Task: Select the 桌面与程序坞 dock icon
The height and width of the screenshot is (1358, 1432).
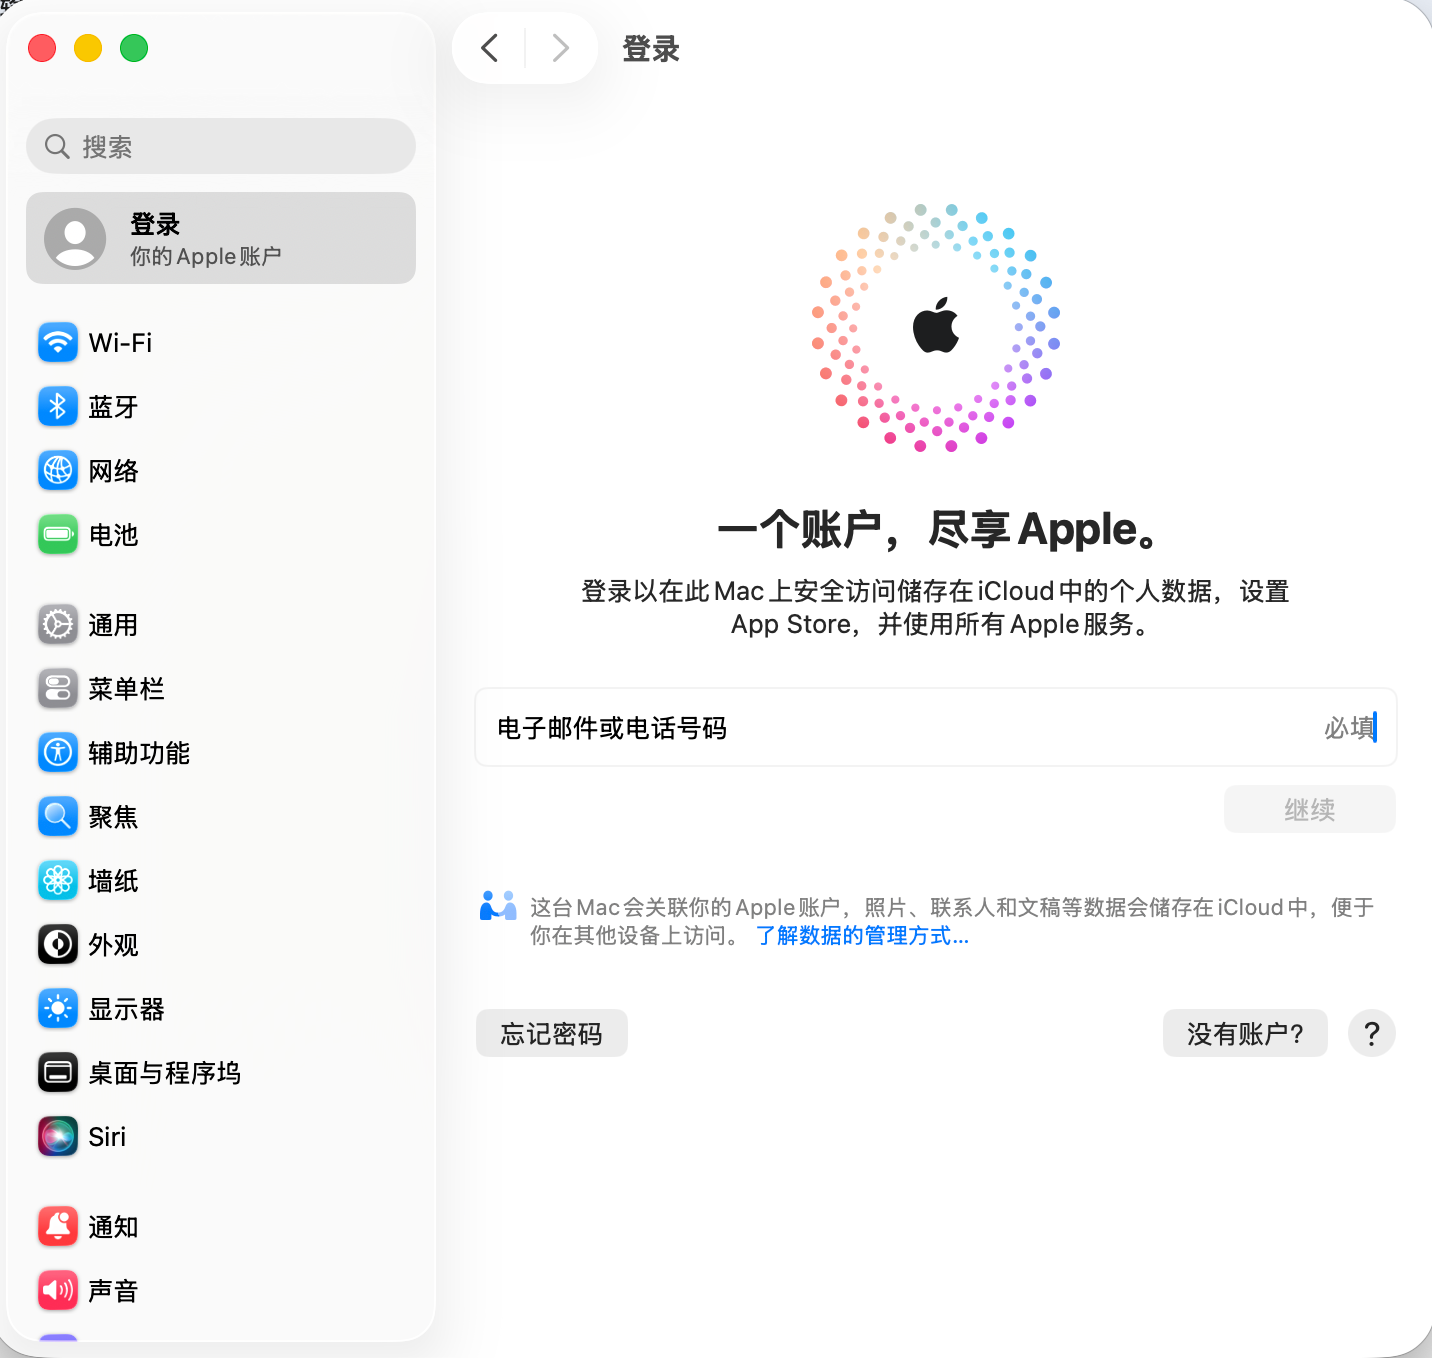Action: 58,1073
